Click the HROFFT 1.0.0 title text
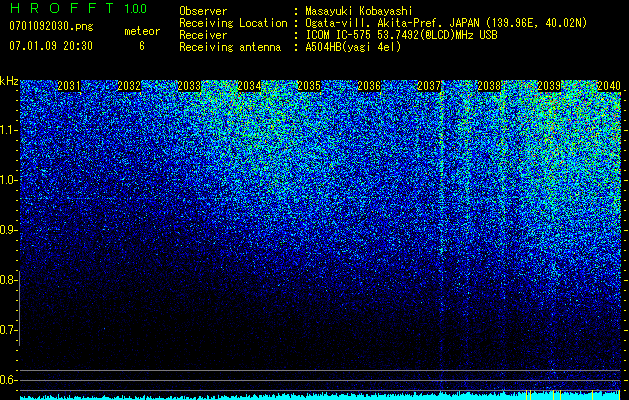Screen dimensions: 629x400 (x=78, y=8)
